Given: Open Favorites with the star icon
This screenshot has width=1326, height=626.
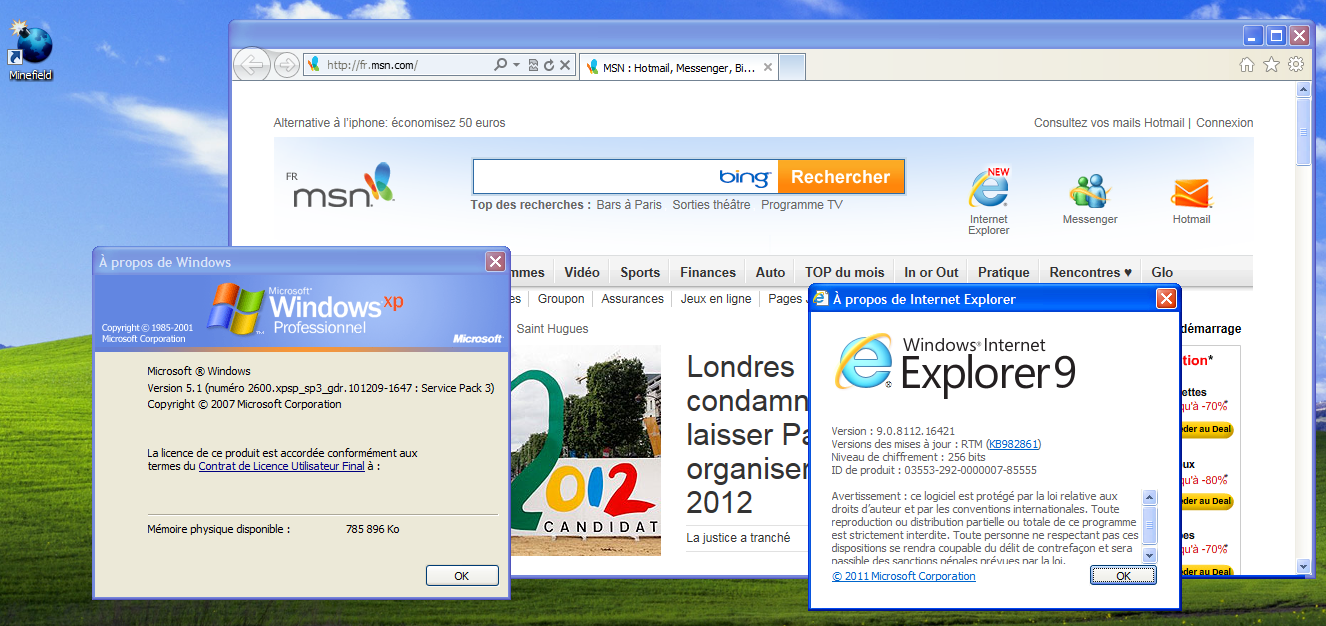Looking at the screenshot, I should click(x=1271, y=65).
